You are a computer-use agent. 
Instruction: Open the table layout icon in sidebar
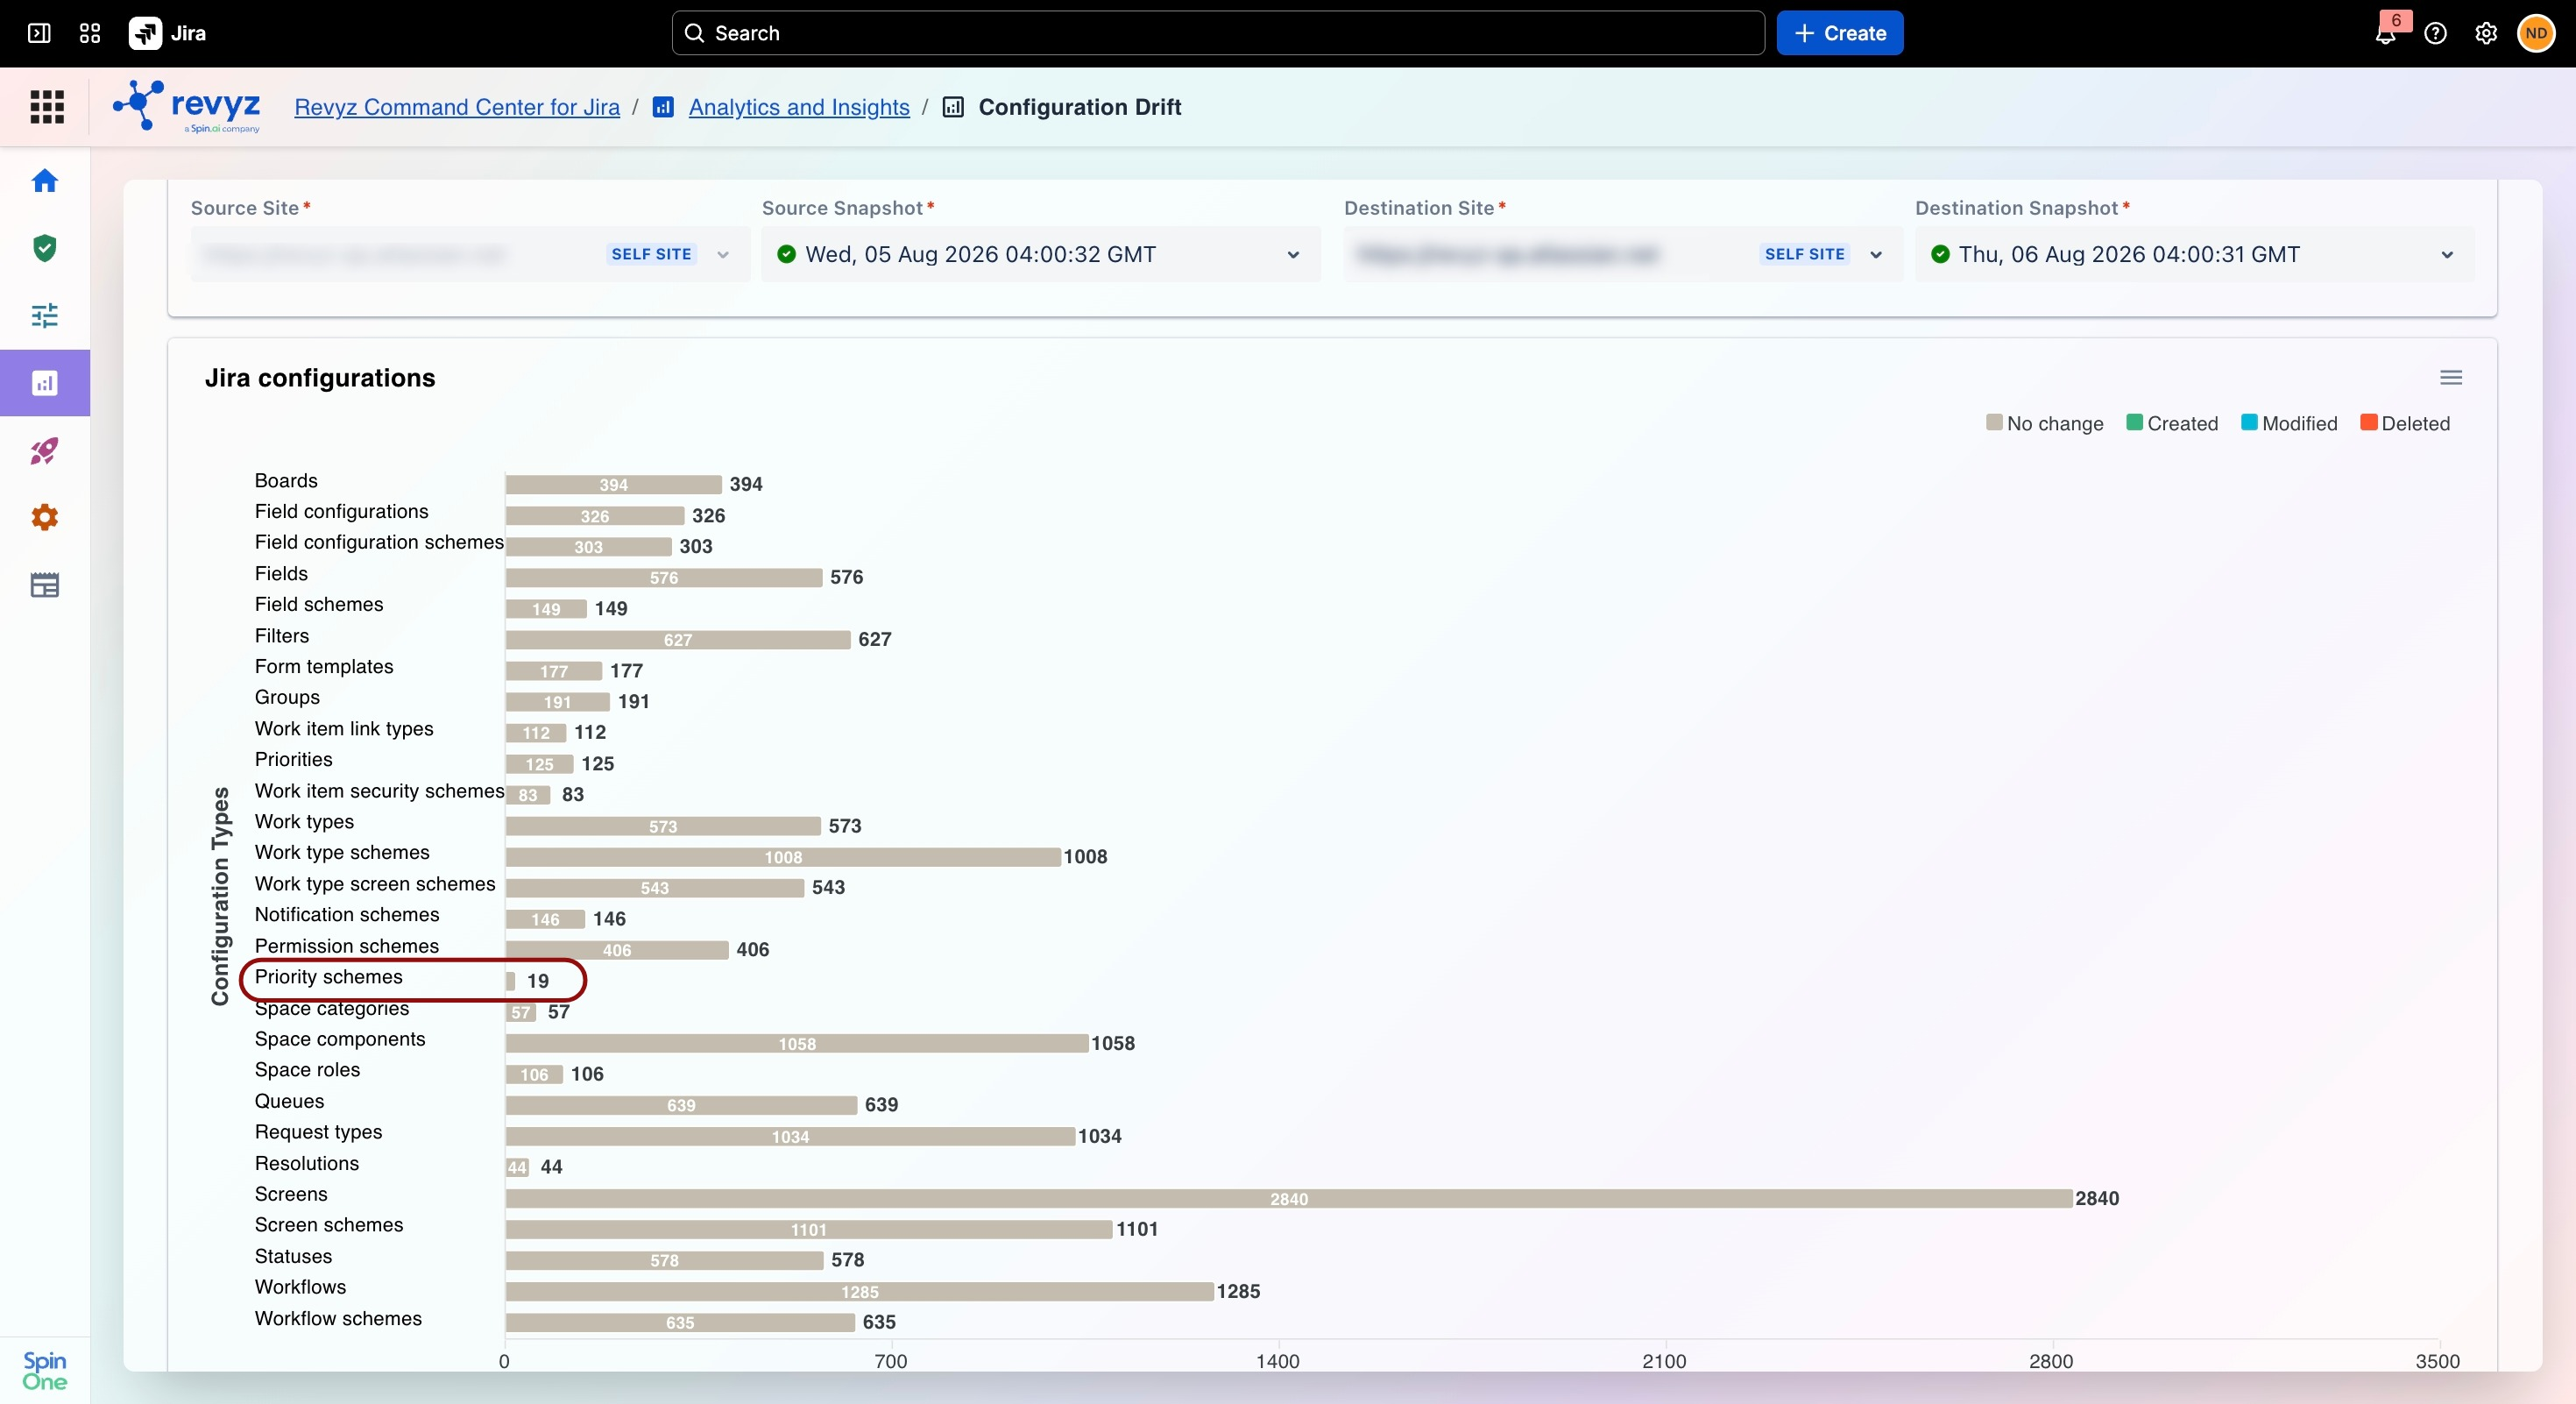[x=45, y=585]
